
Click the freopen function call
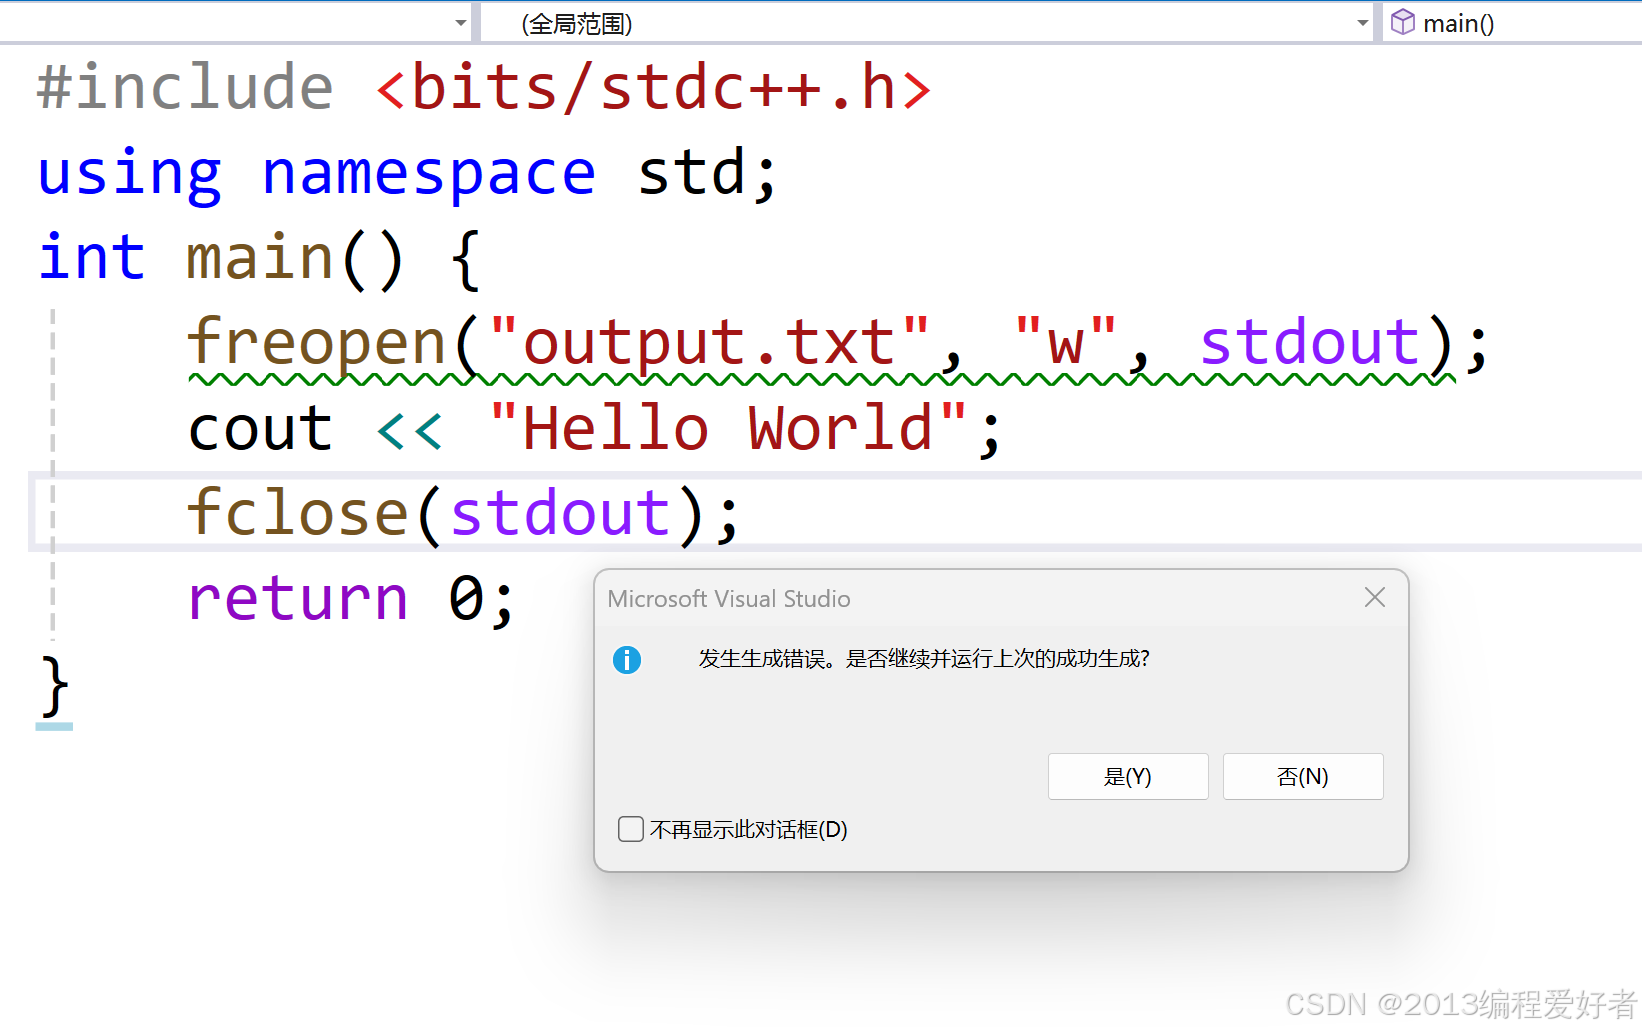tap(317, 343)
